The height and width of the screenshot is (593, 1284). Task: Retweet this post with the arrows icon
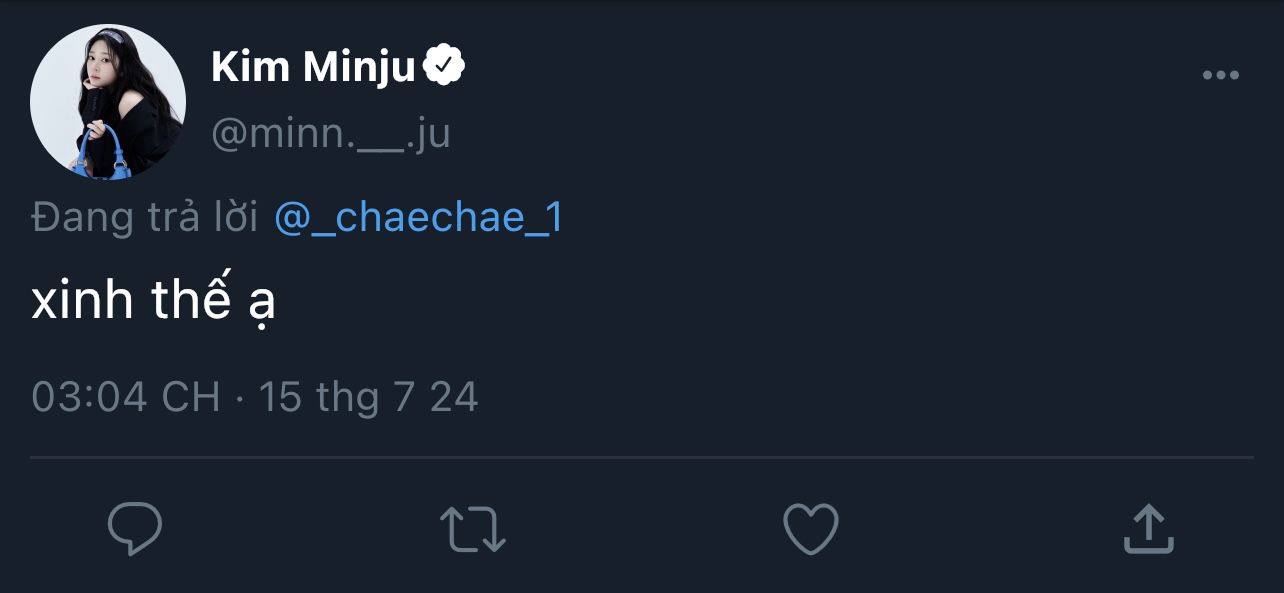473,529
